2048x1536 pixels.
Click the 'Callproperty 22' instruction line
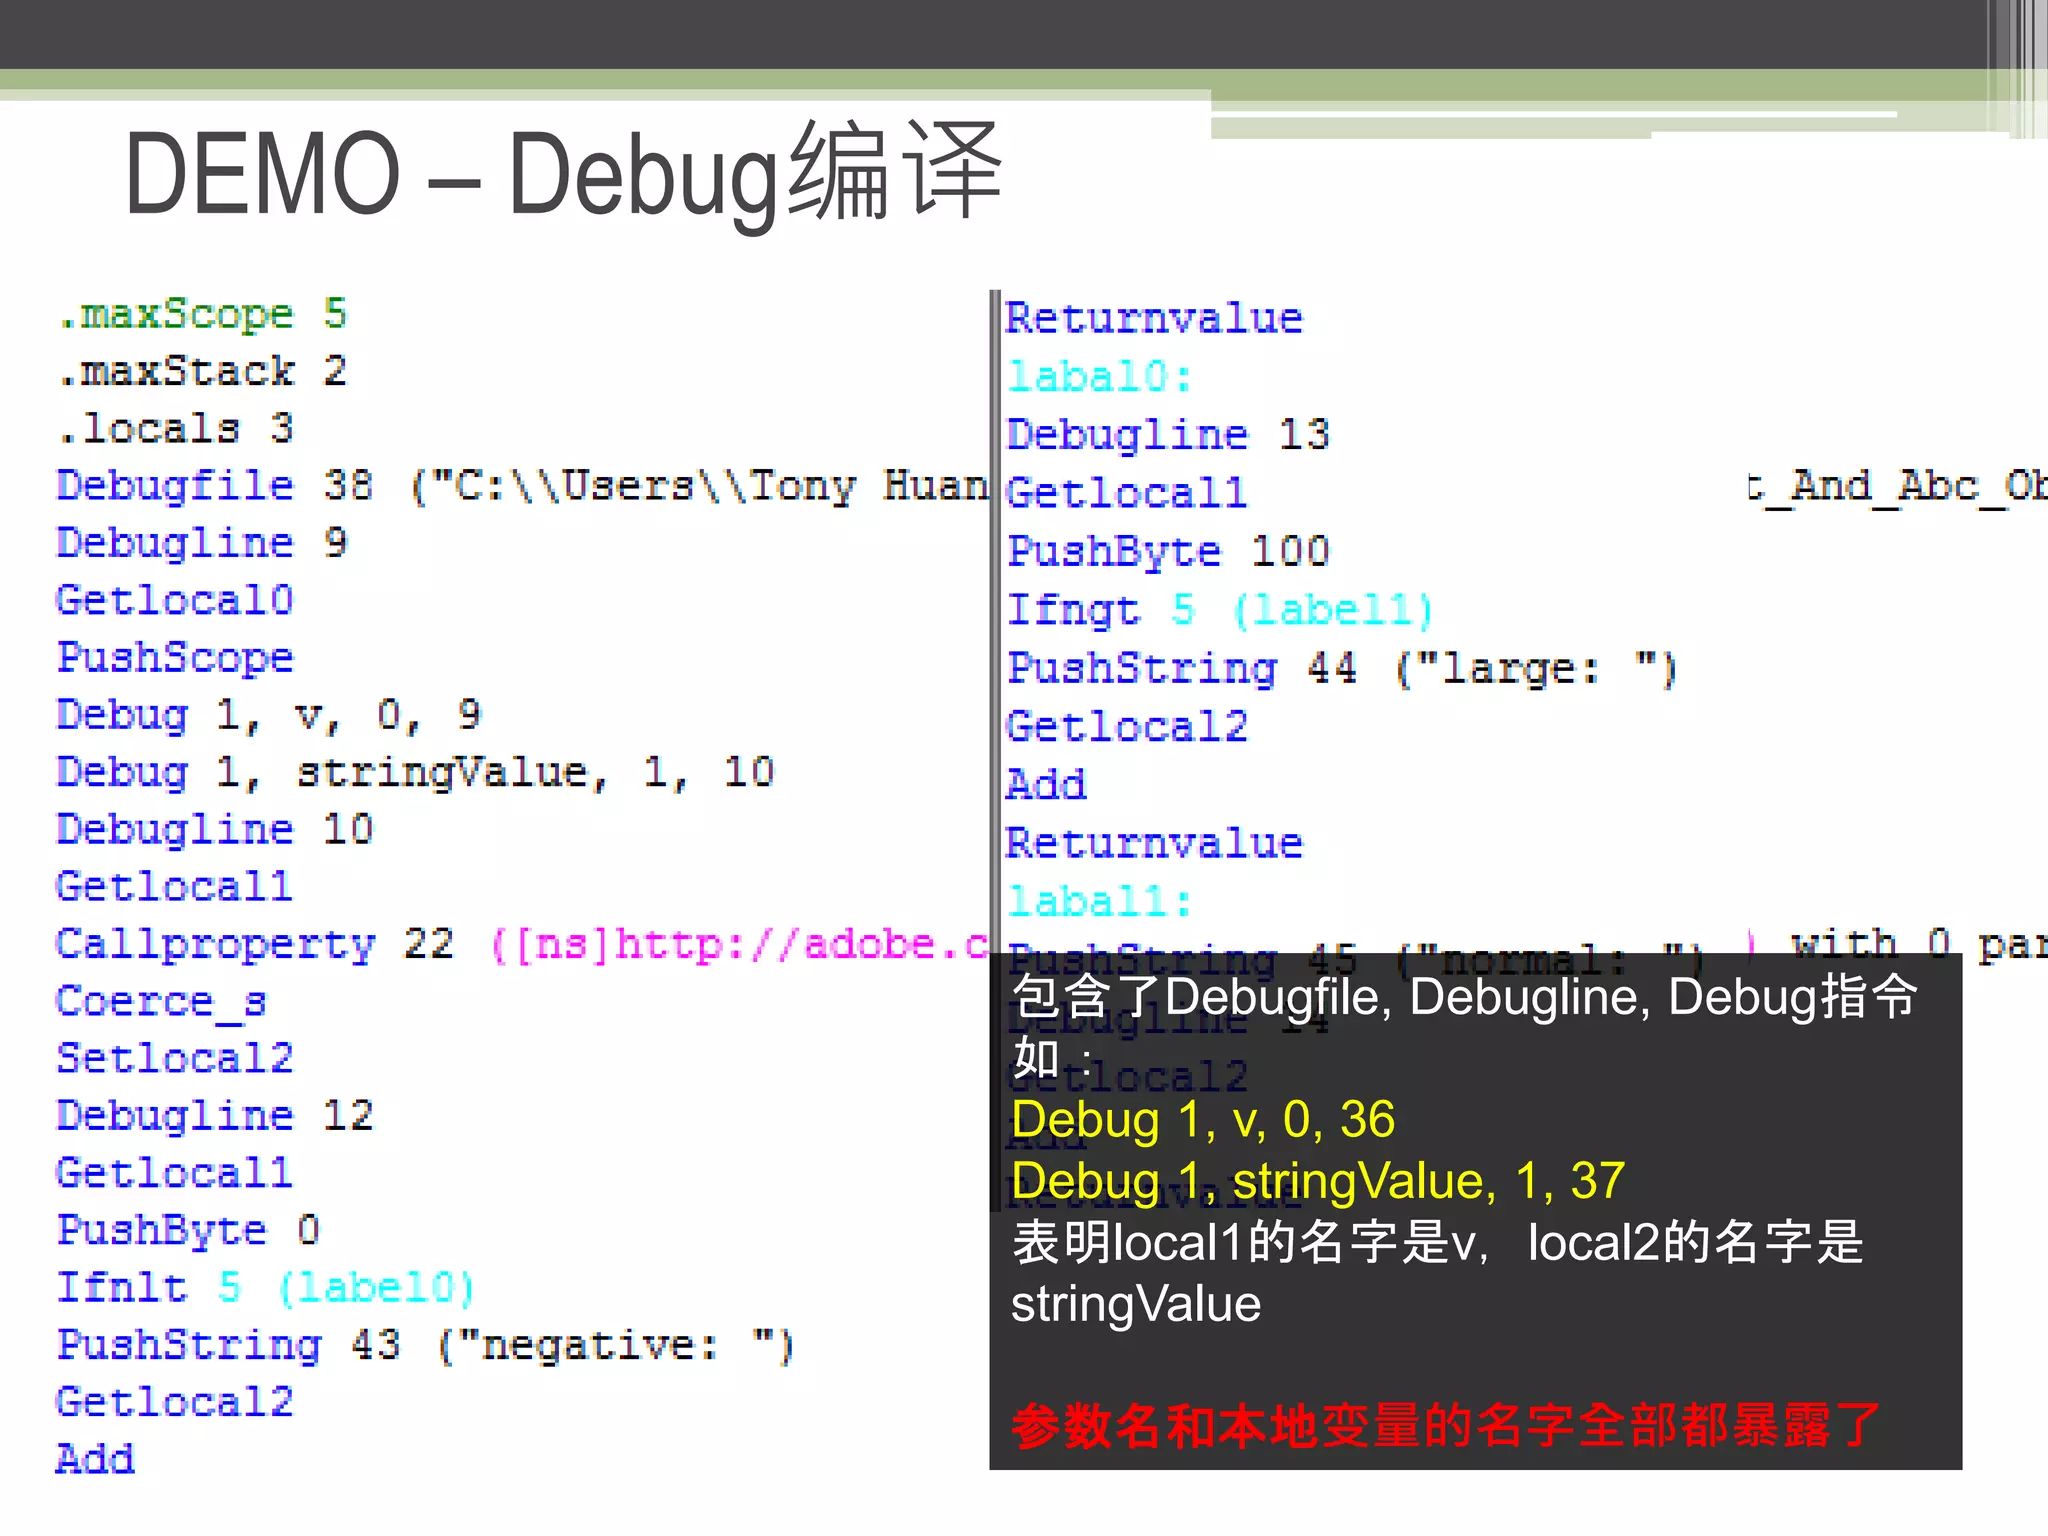point(522,944)
